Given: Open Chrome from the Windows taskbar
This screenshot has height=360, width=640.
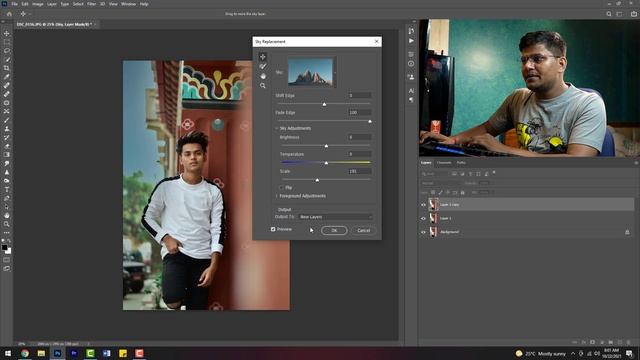Looking at the screenshot, I should point(25,353).
